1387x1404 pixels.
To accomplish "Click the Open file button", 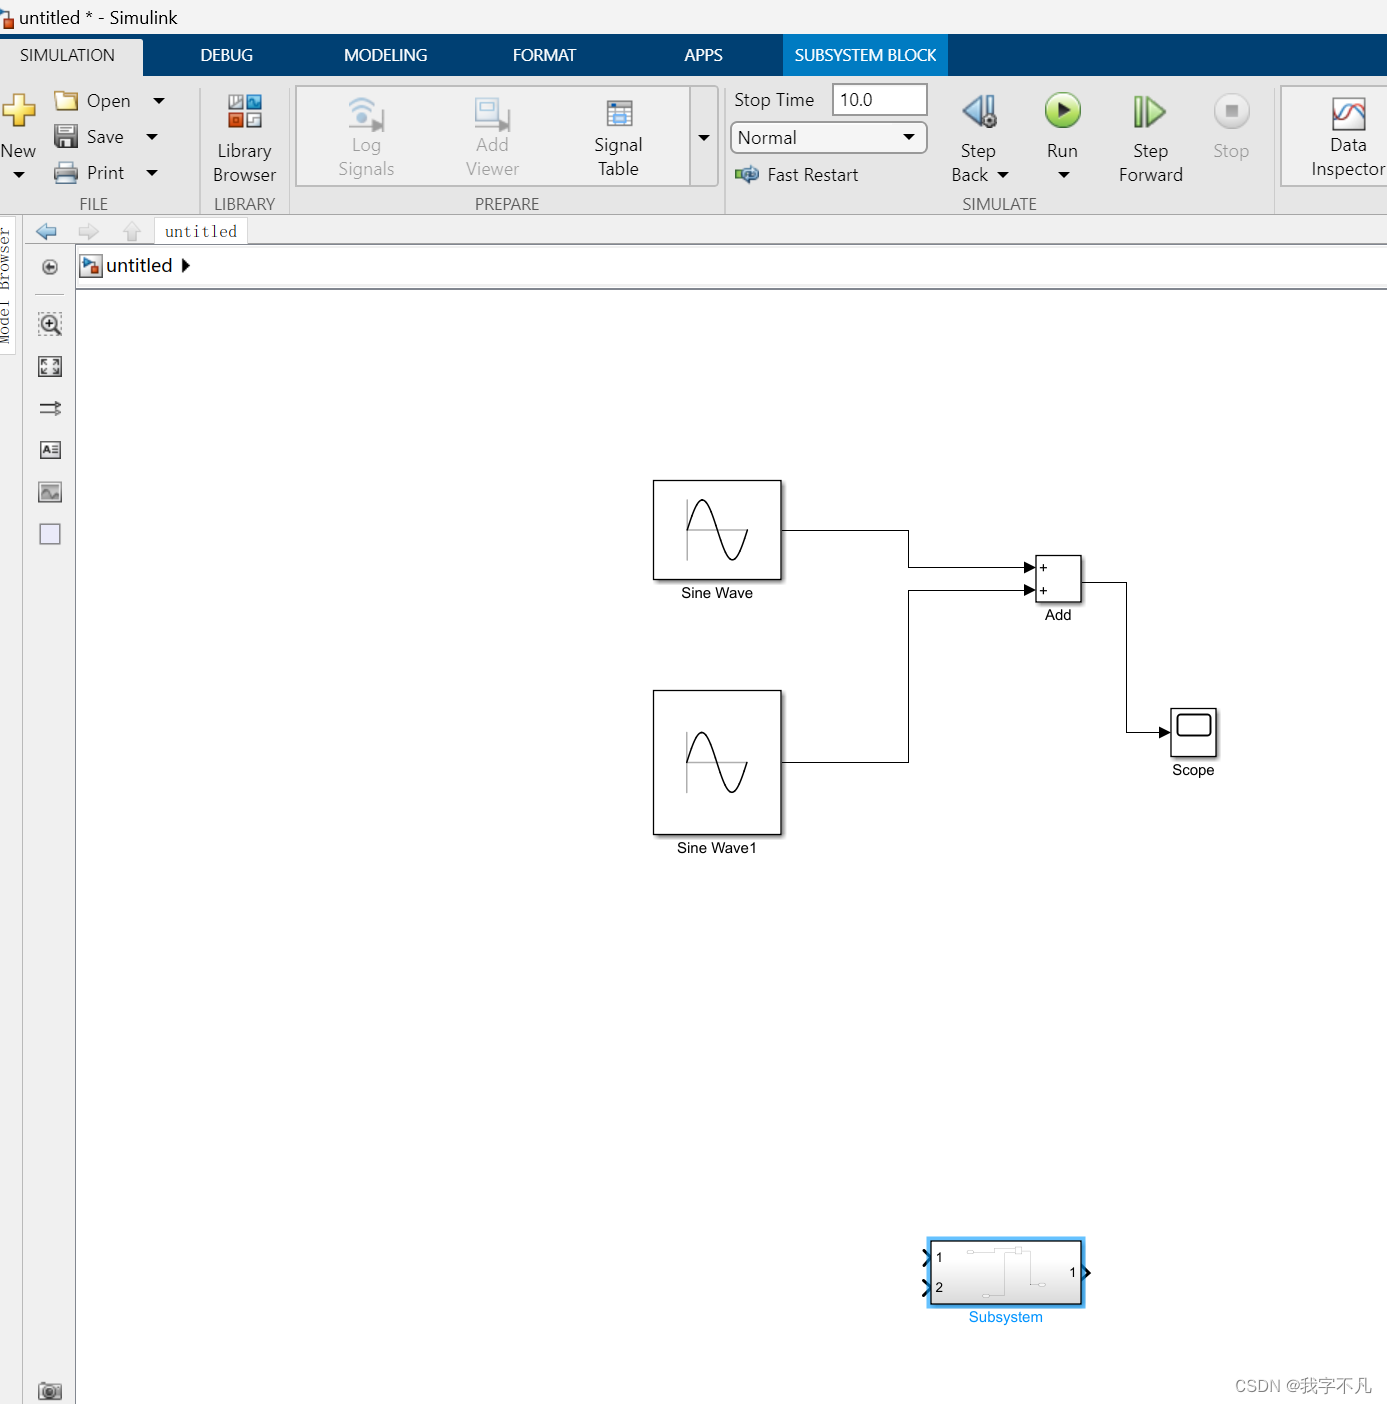I will [93, 101].
